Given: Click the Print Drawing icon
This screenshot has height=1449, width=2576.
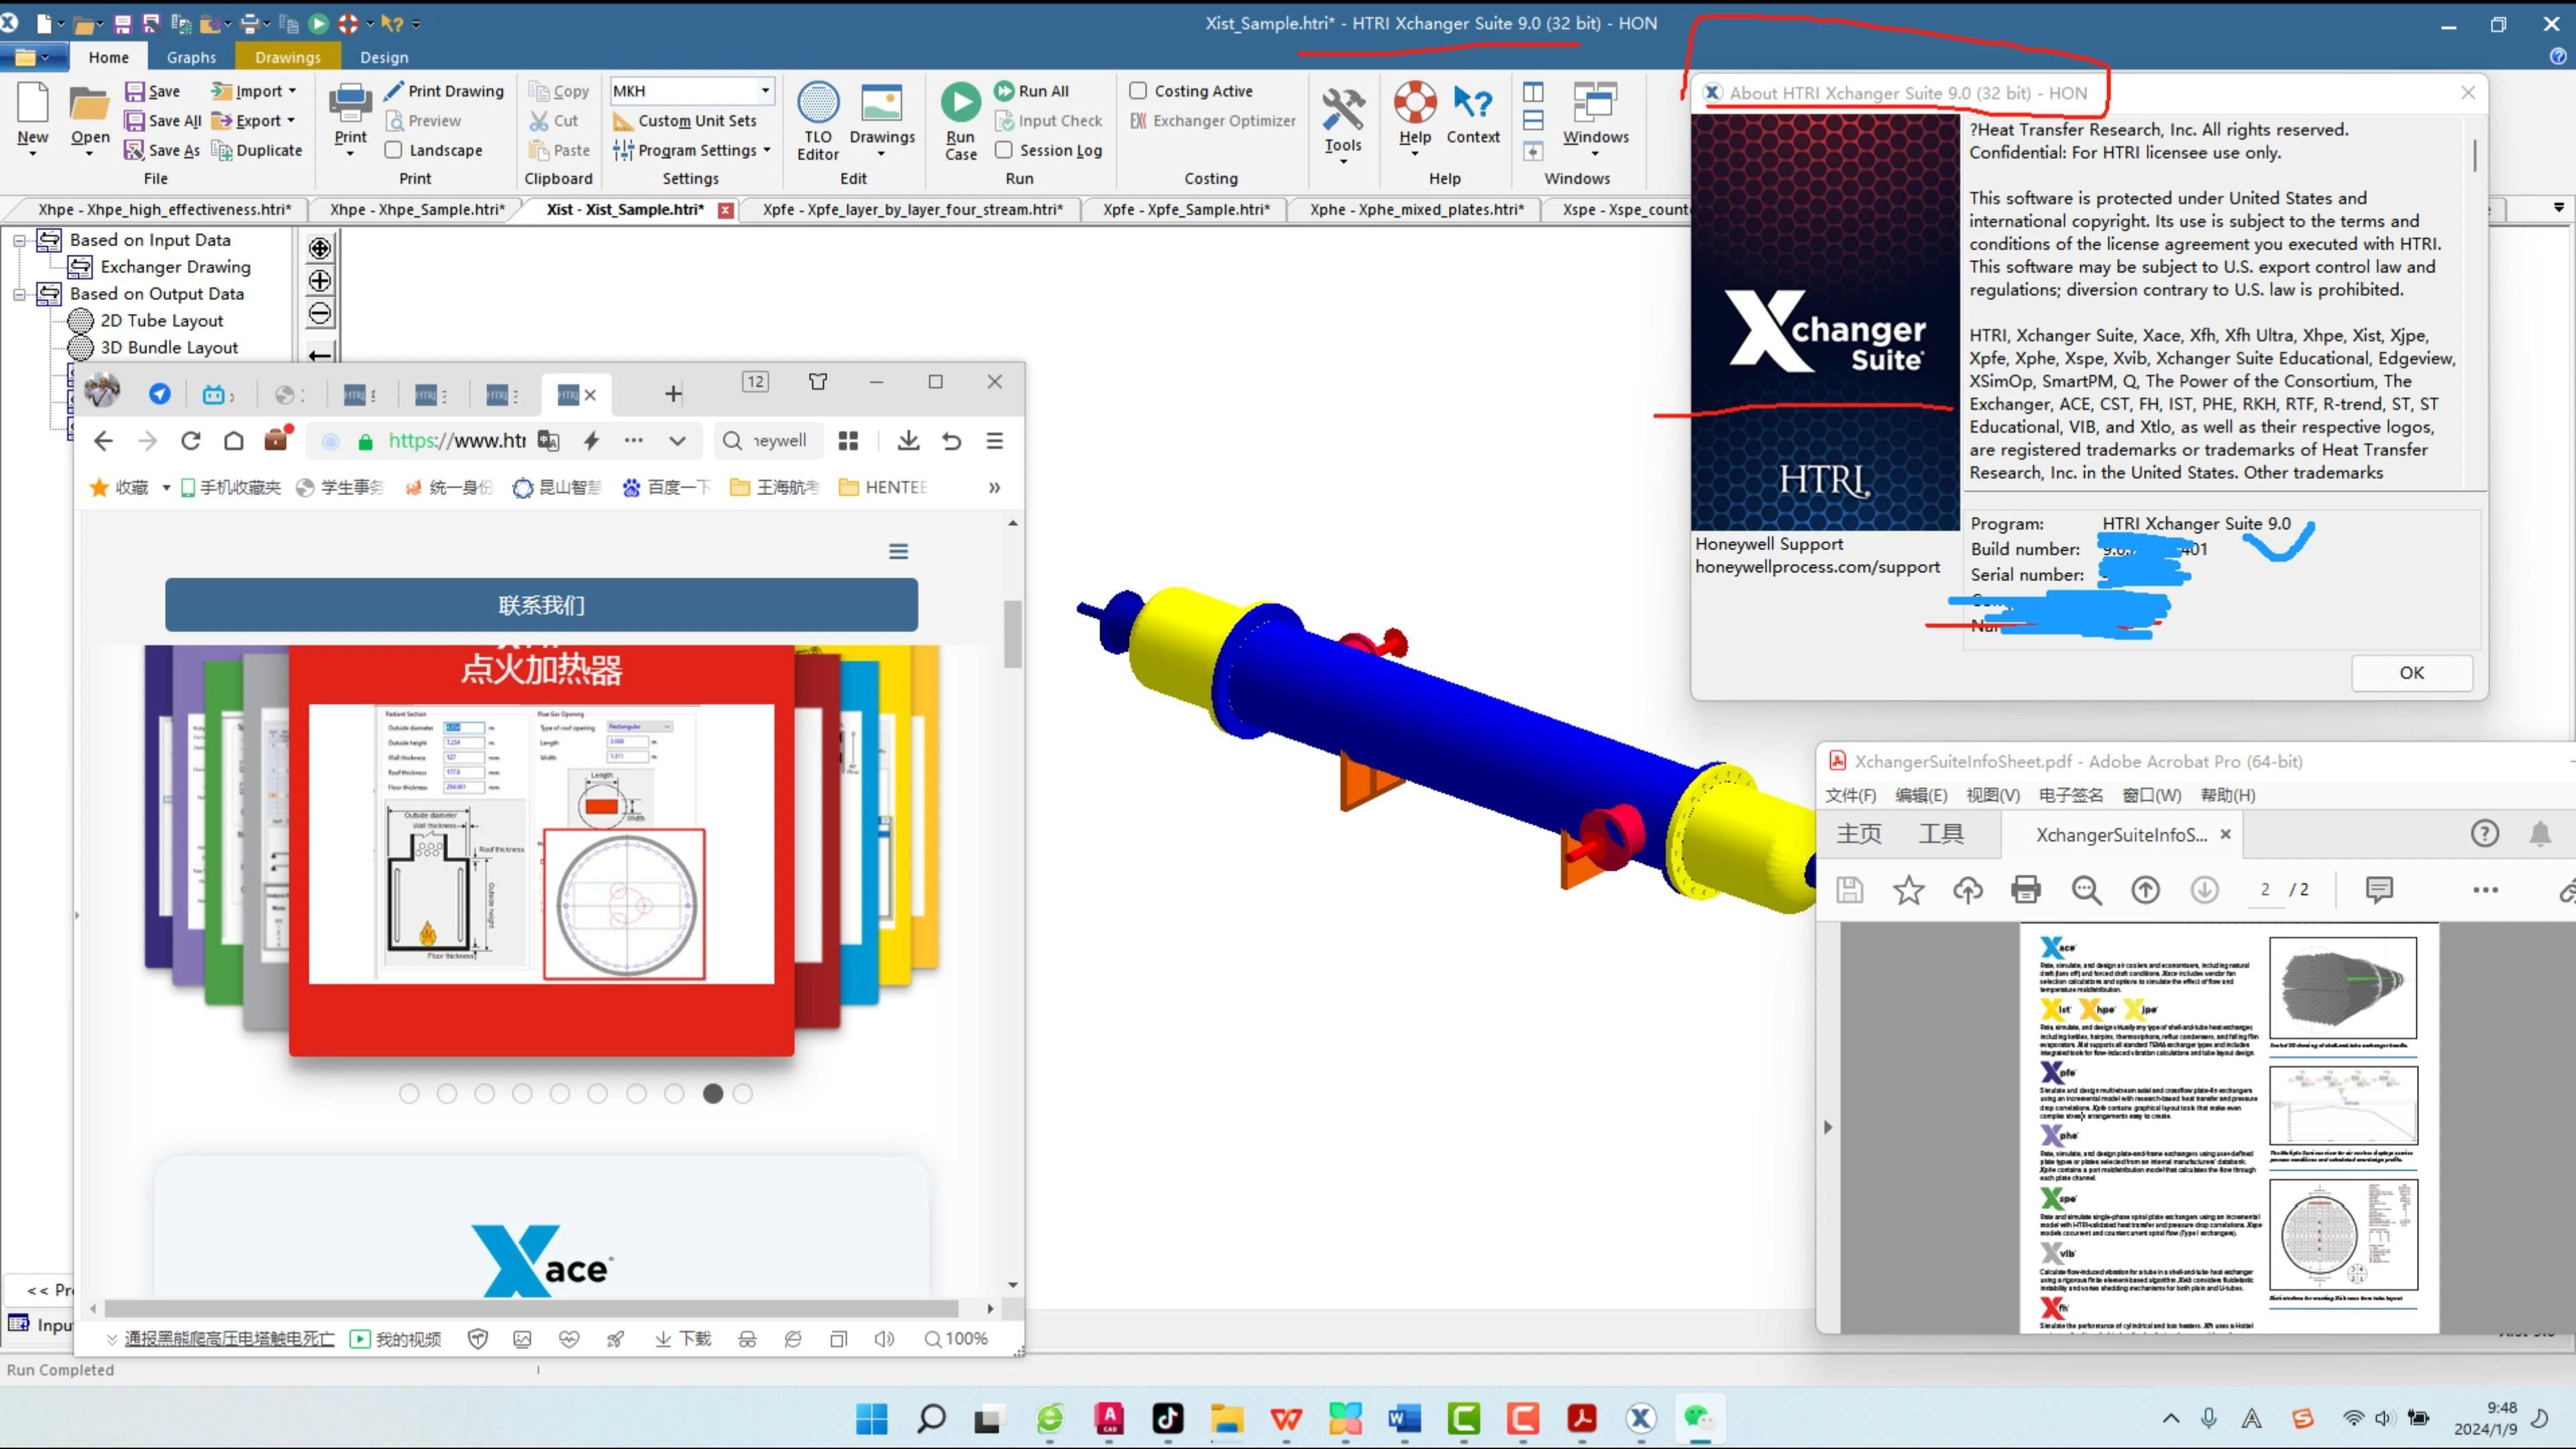Looking at the screenshot, I should click(x=394, y=91).
